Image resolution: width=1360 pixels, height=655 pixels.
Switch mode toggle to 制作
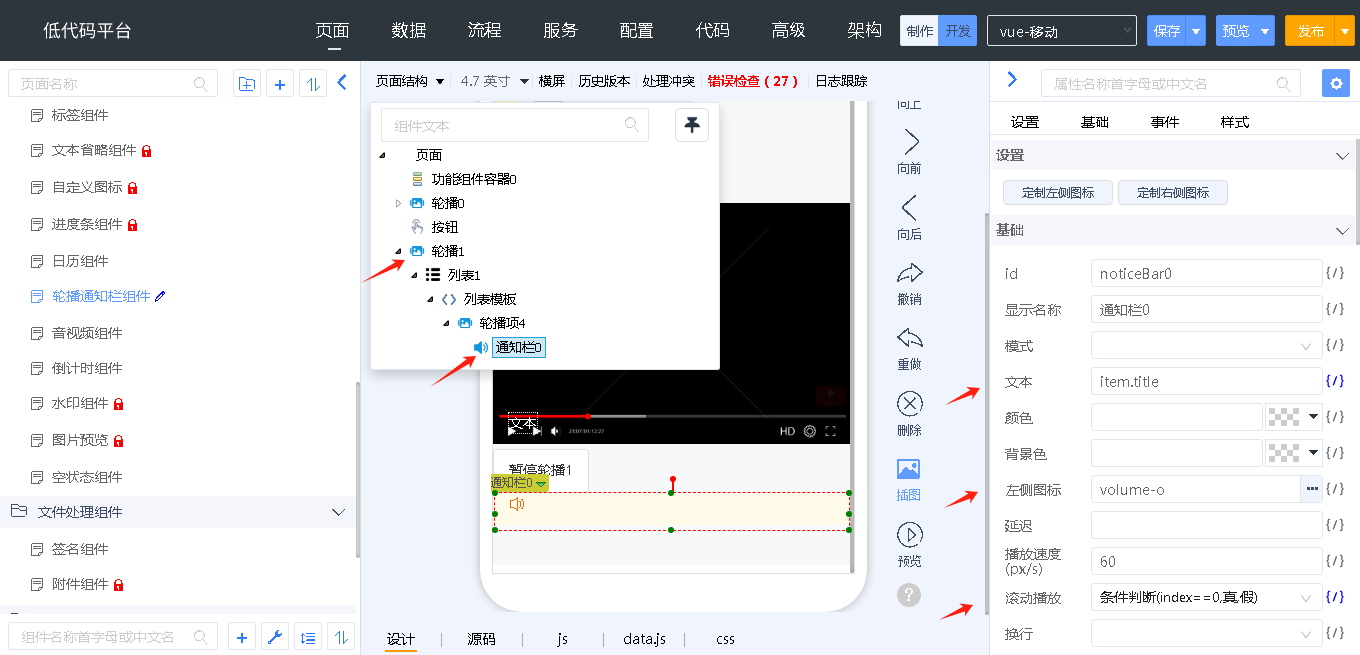919,31
